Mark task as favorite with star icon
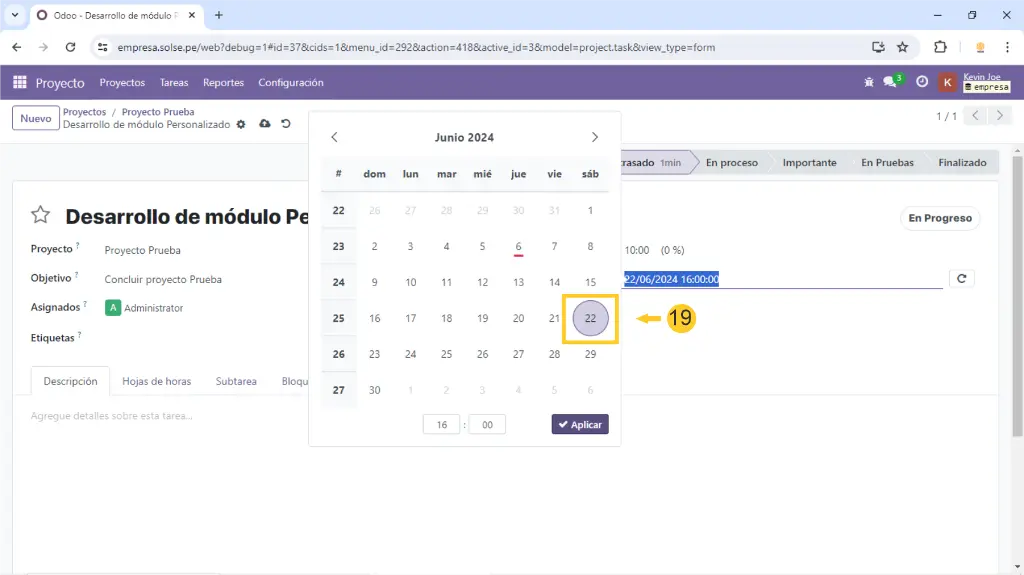 click(40, 216)
